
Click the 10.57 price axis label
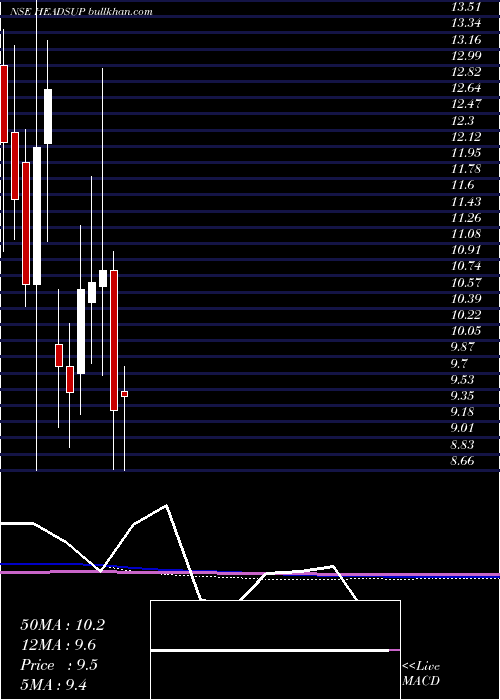[x=466, y=283]
